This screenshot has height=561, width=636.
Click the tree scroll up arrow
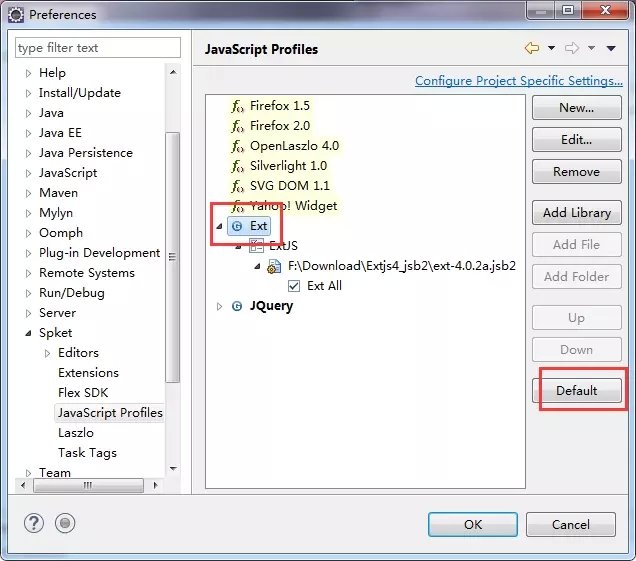173,73
